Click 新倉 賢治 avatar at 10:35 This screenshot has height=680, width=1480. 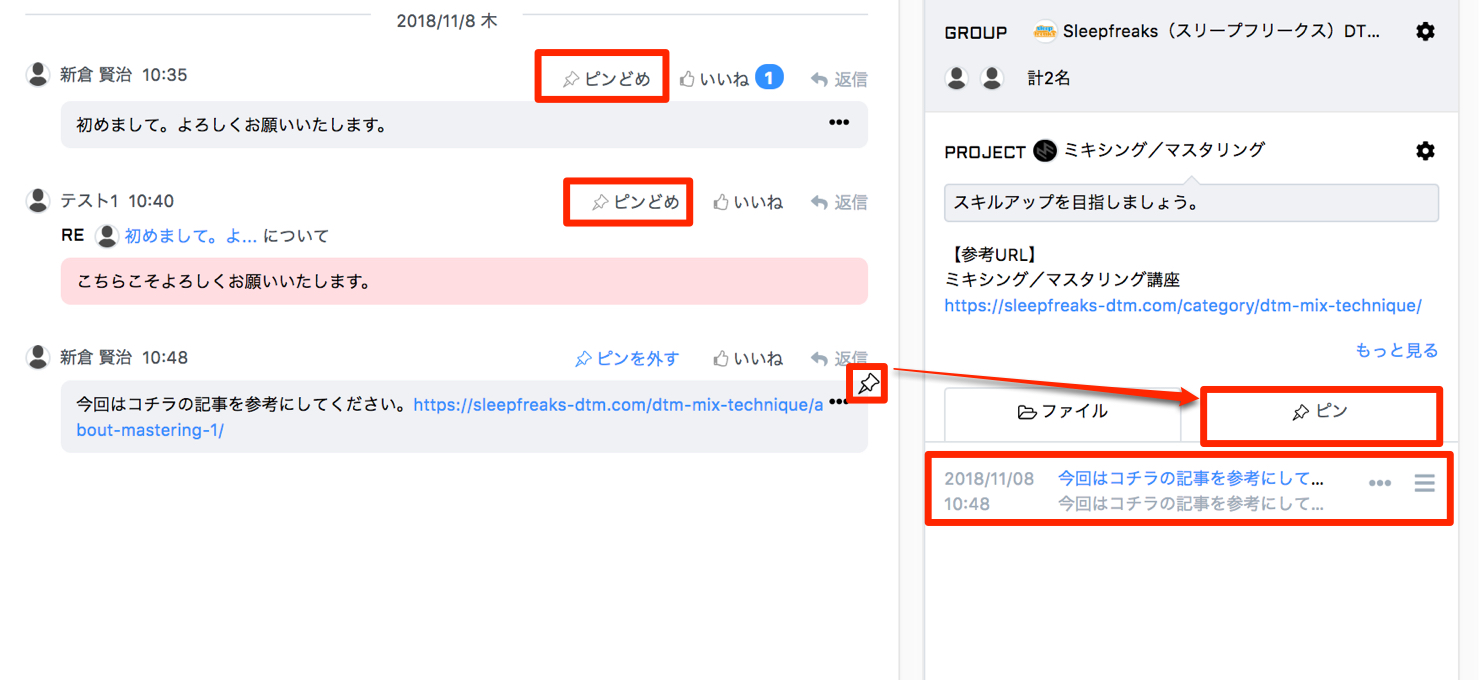[38, 74]
